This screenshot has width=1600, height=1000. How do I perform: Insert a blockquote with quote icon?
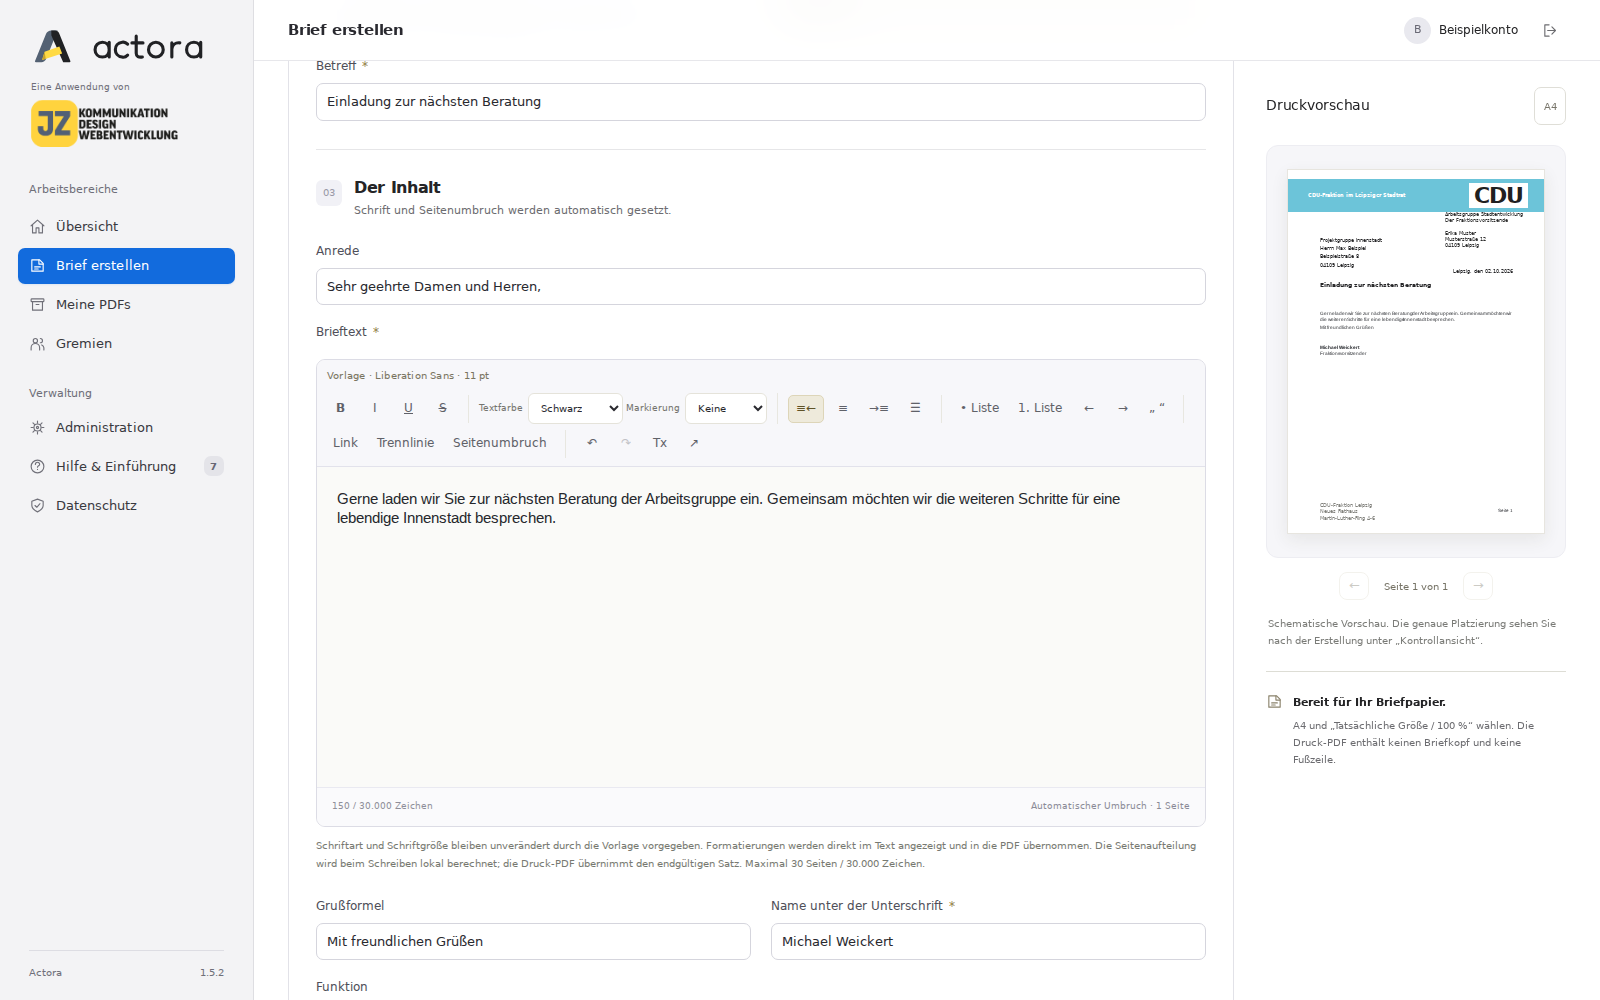click(x=1157, y=408)
